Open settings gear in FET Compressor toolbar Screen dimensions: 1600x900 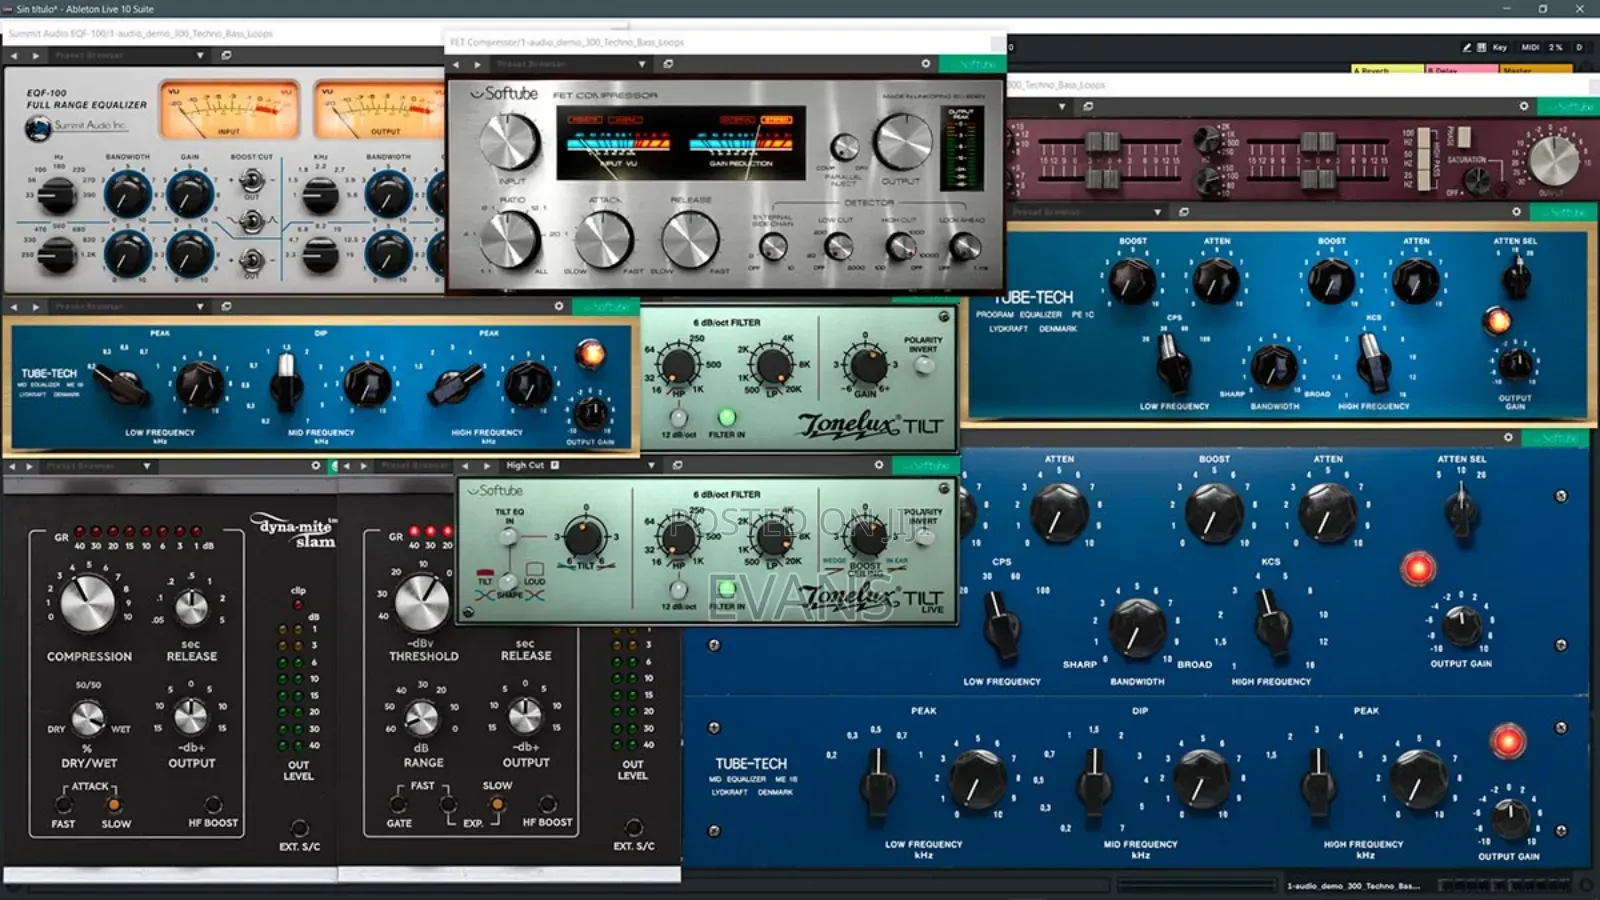pyautogui.click(x=926, y=63)
